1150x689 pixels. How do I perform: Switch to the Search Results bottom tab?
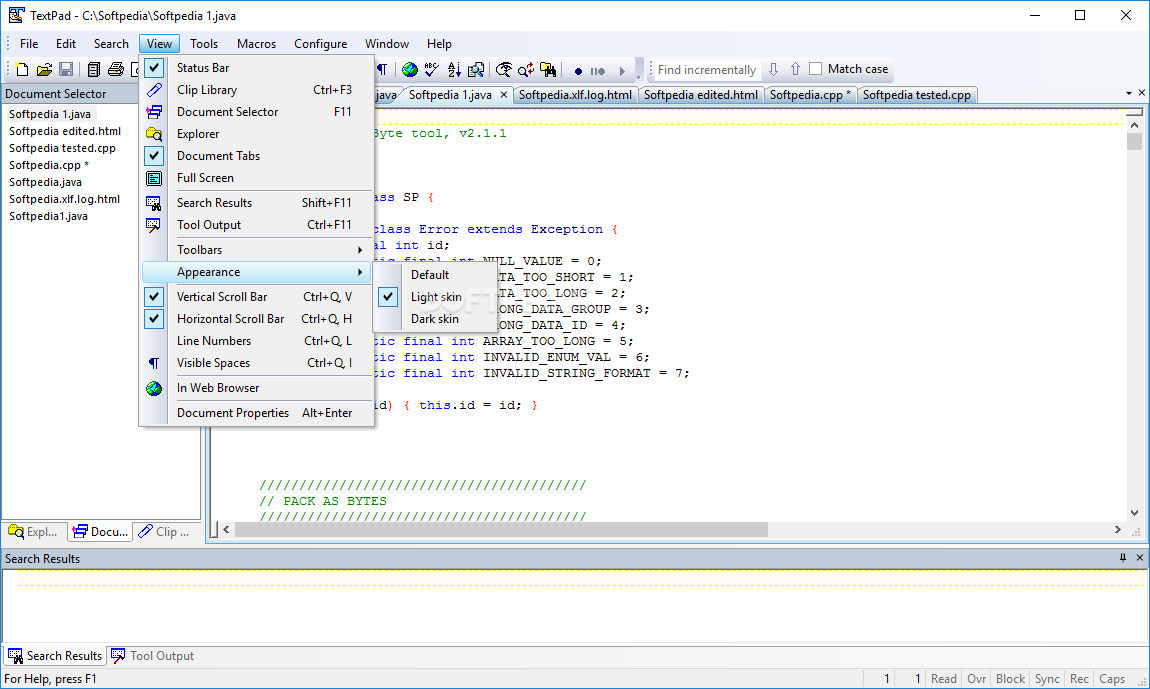tap(56, 655)
